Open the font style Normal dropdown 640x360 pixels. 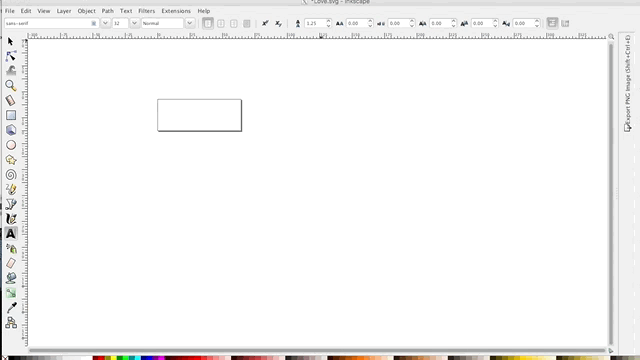[190, 23]
